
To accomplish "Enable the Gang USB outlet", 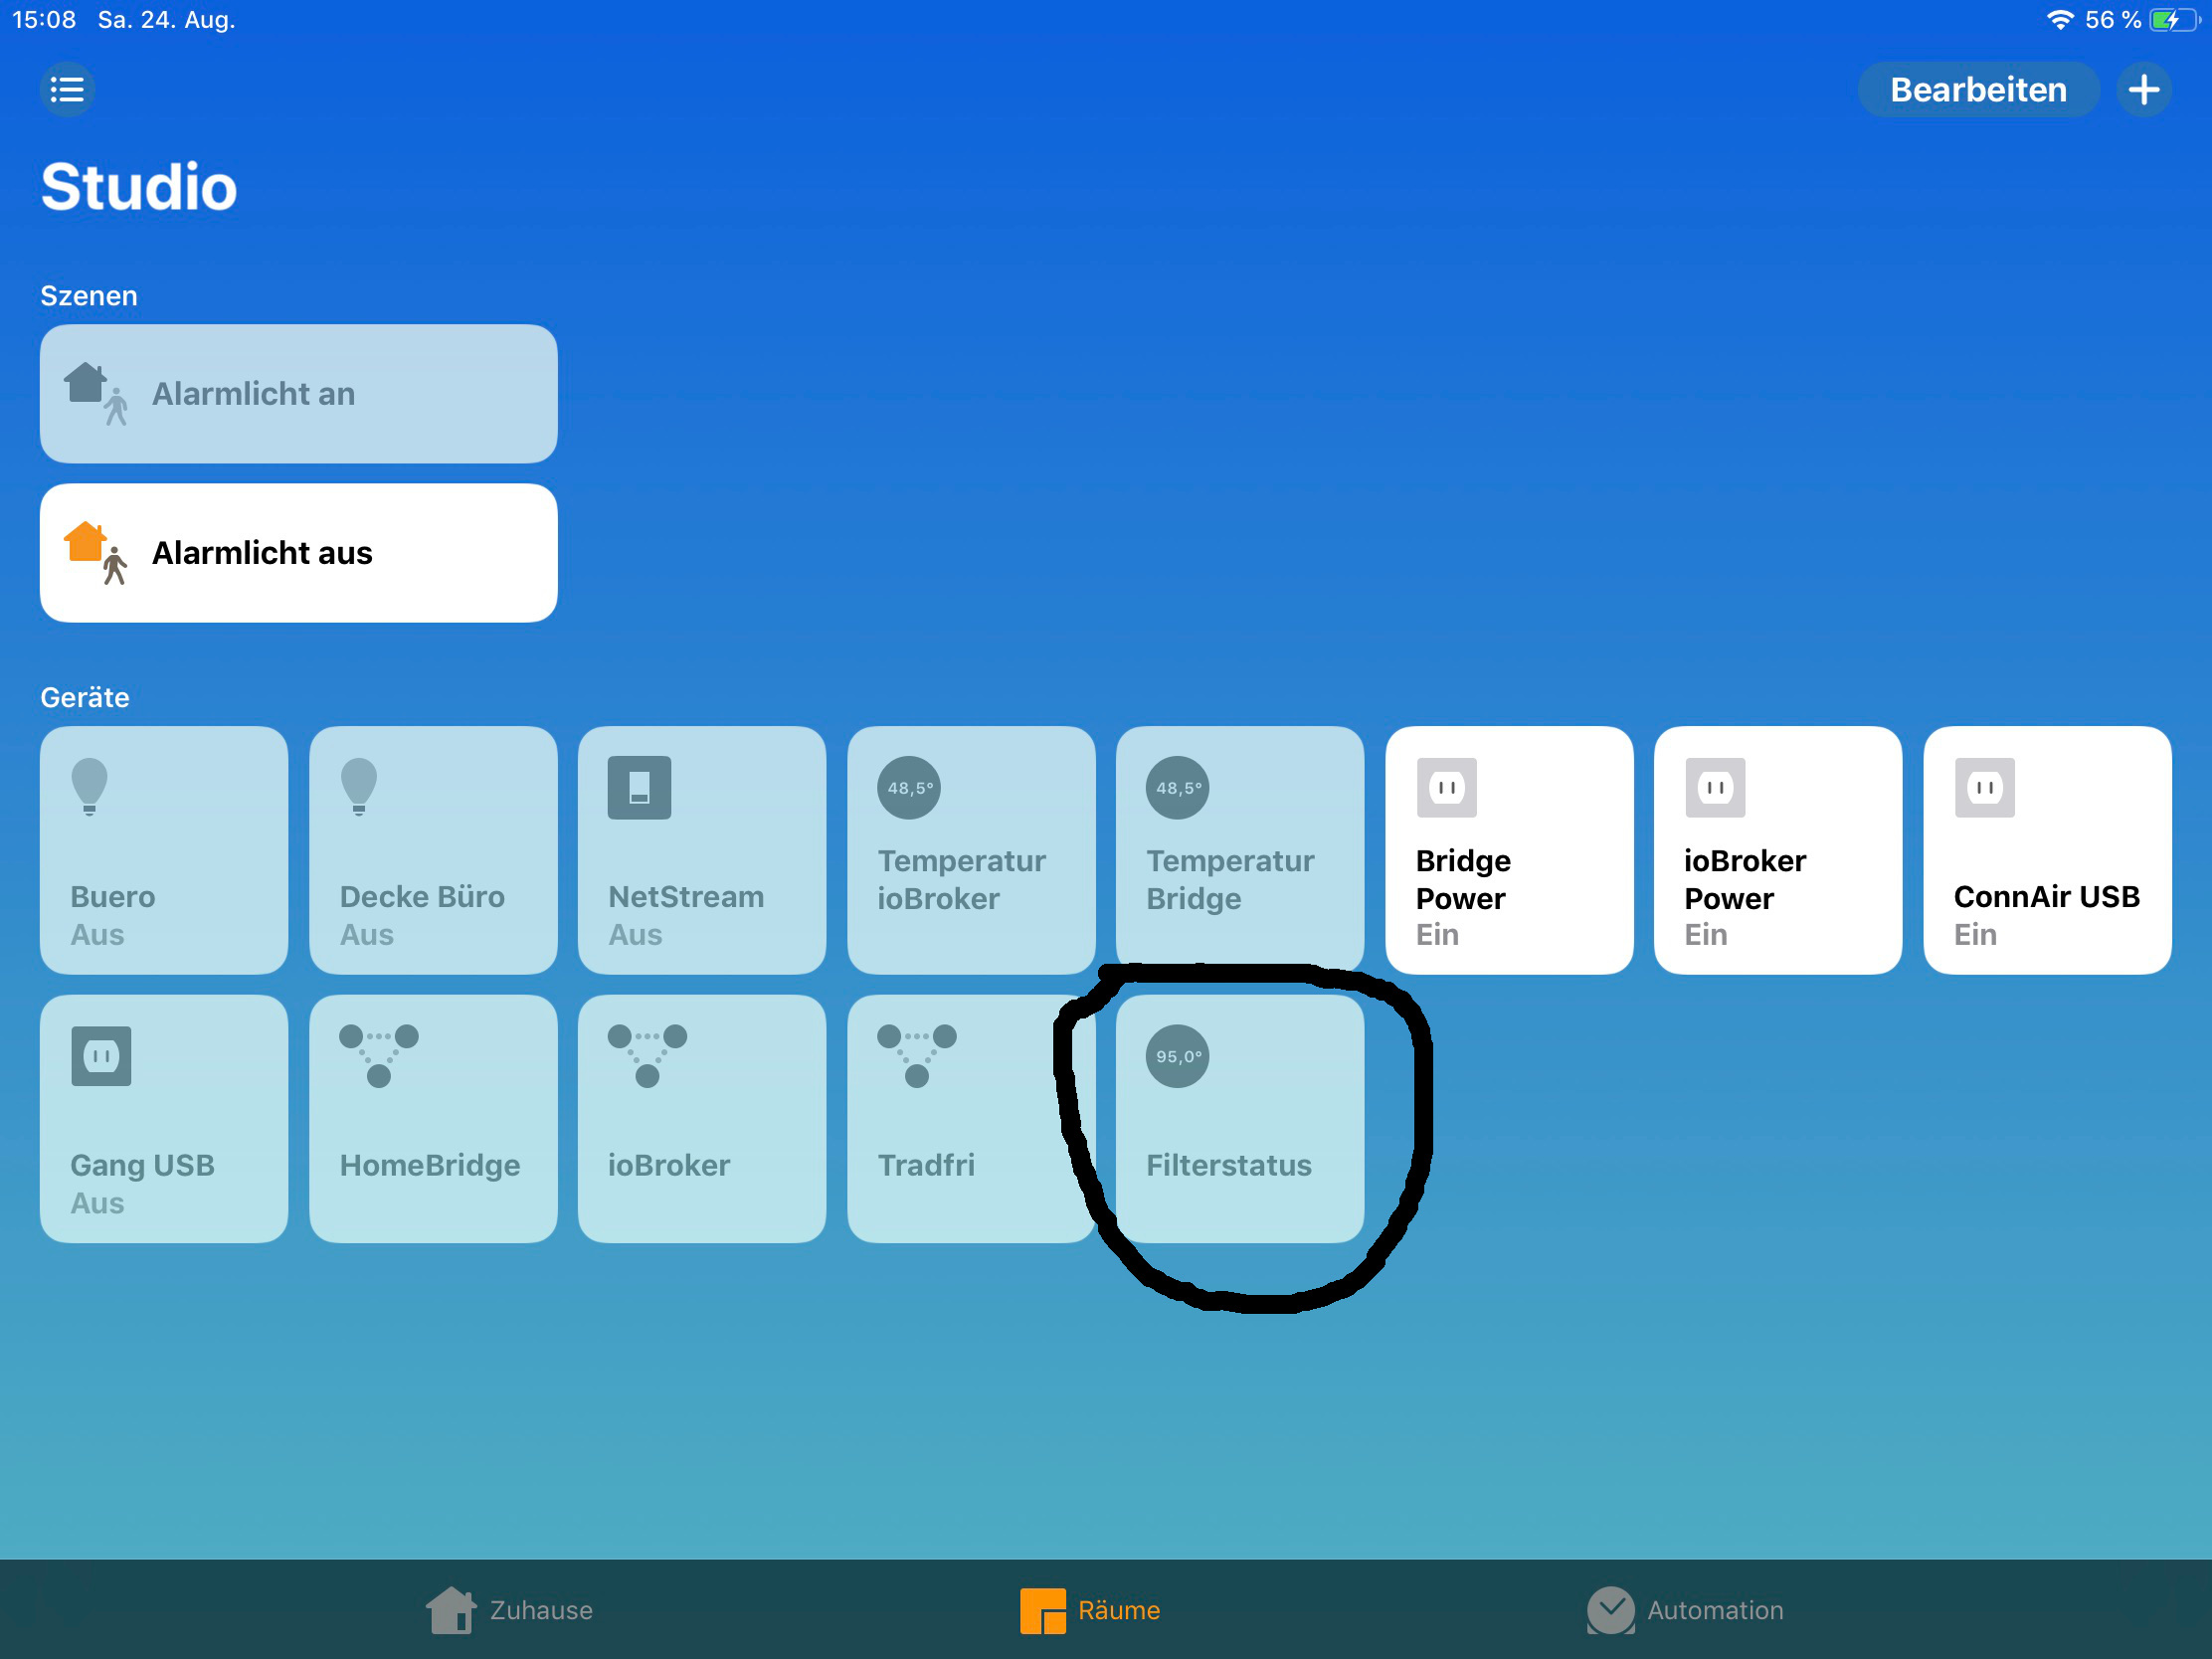I will pyautogui.click(x=164, y=1118).
